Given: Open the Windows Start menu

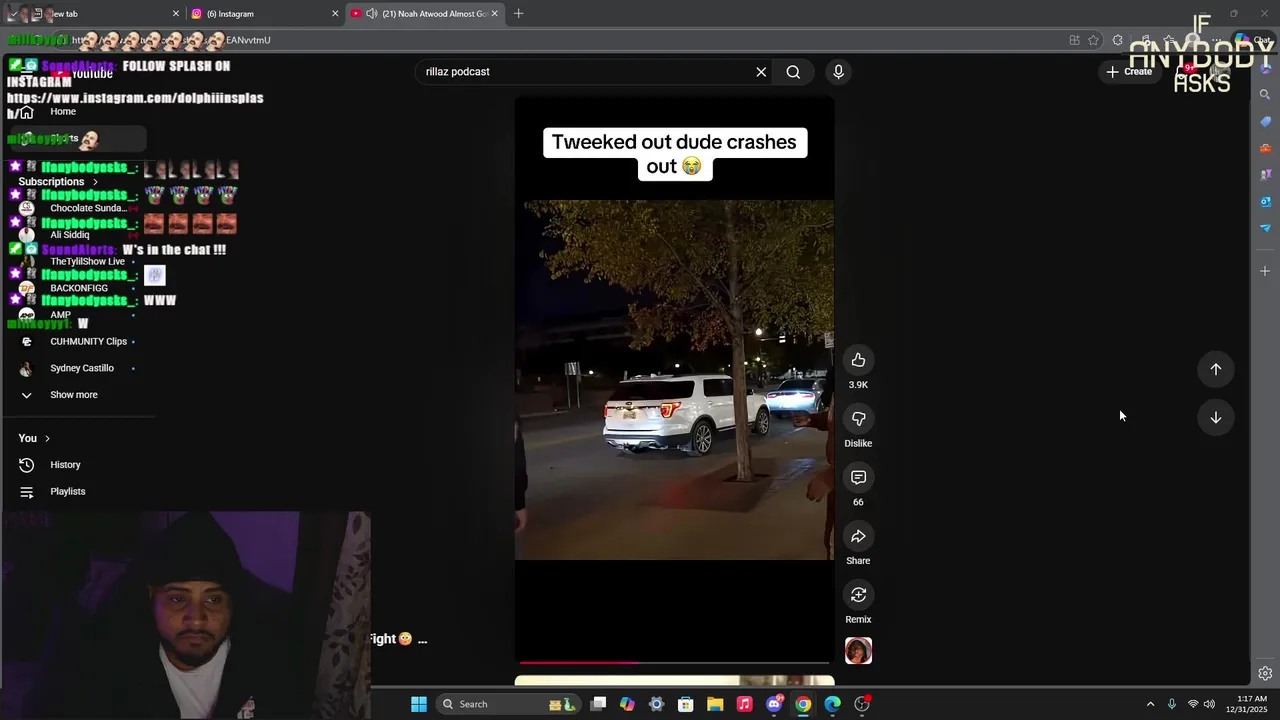Looking at the screenshot, I should 419,704.
